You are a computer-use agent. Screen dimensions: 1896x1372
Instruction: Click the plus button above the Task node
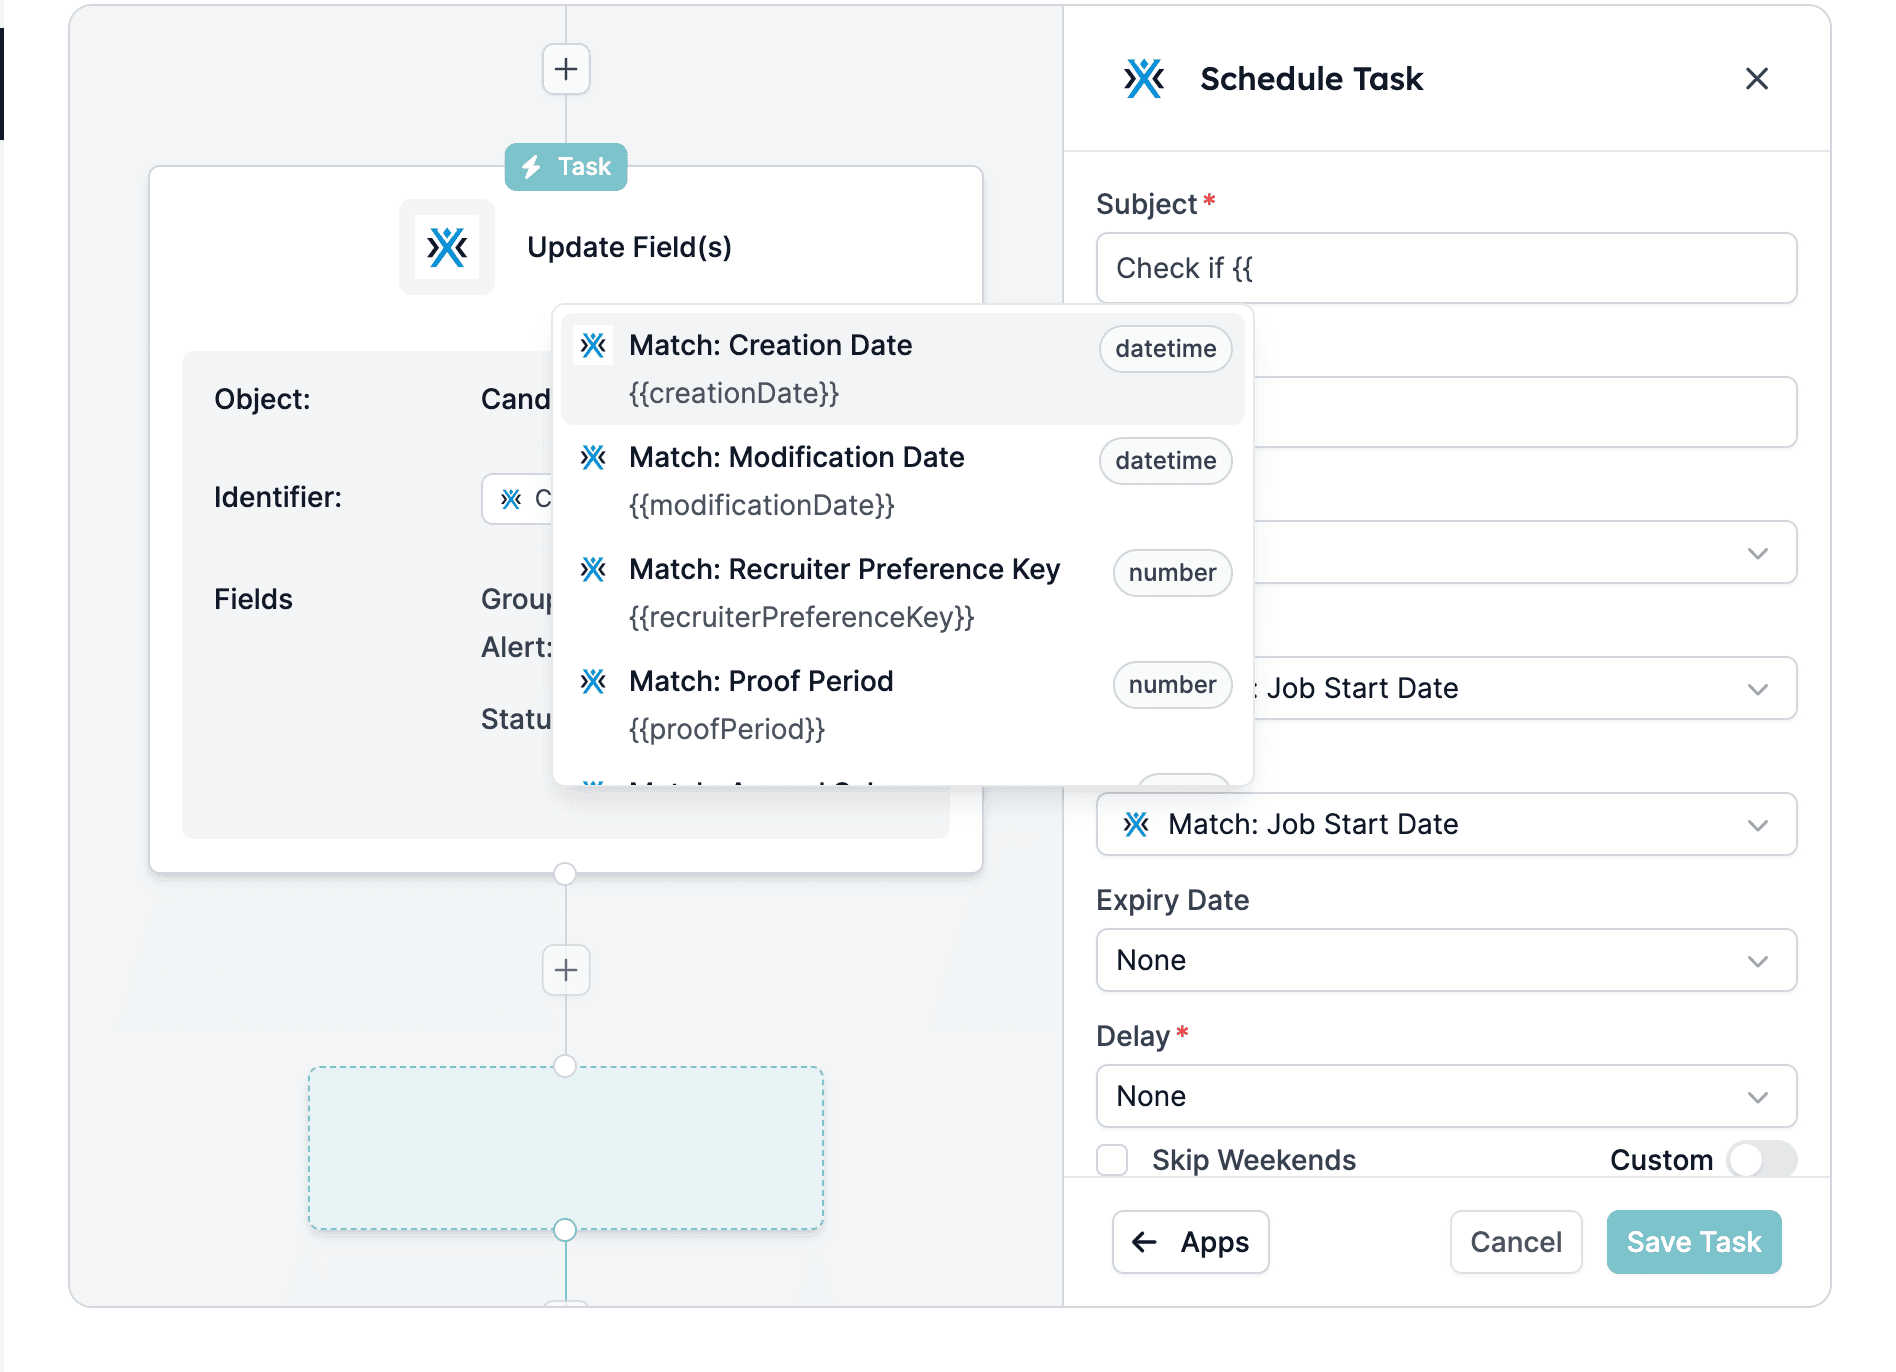click(566, 69)
